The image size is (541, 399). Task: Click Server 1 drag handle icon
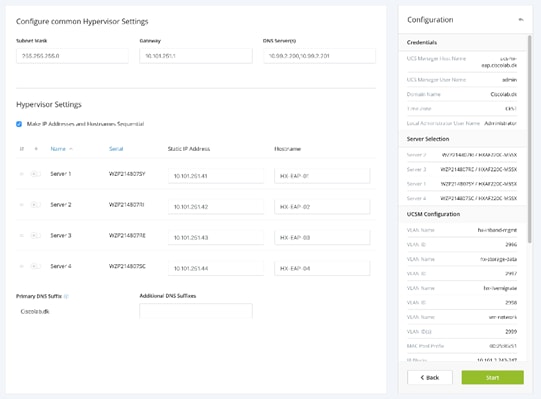[21, 174]
